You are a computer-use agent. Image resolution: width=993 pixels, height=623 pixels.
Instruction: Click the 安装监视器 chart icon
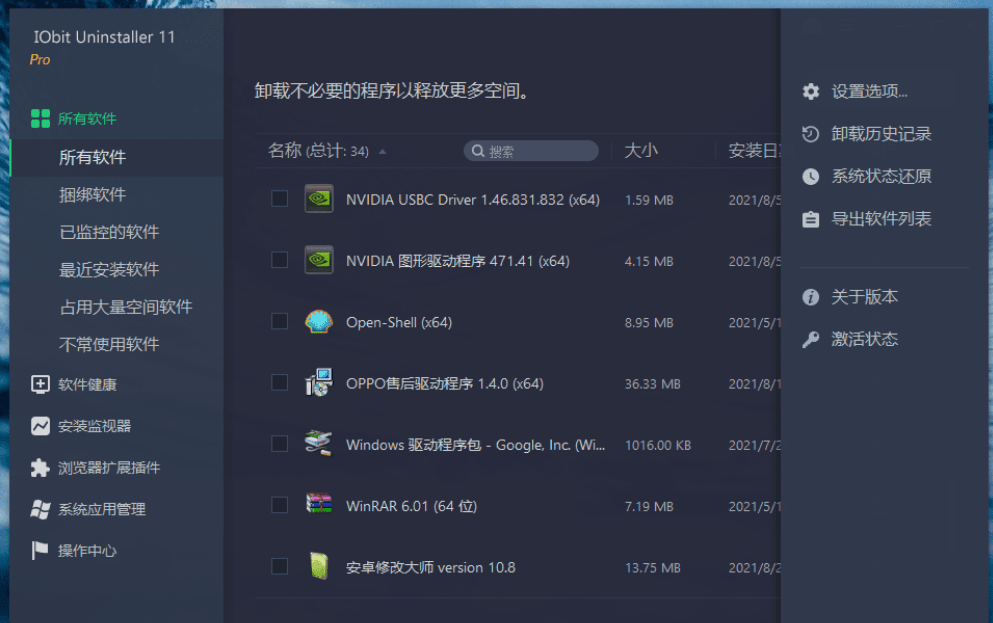coord(40,425)
